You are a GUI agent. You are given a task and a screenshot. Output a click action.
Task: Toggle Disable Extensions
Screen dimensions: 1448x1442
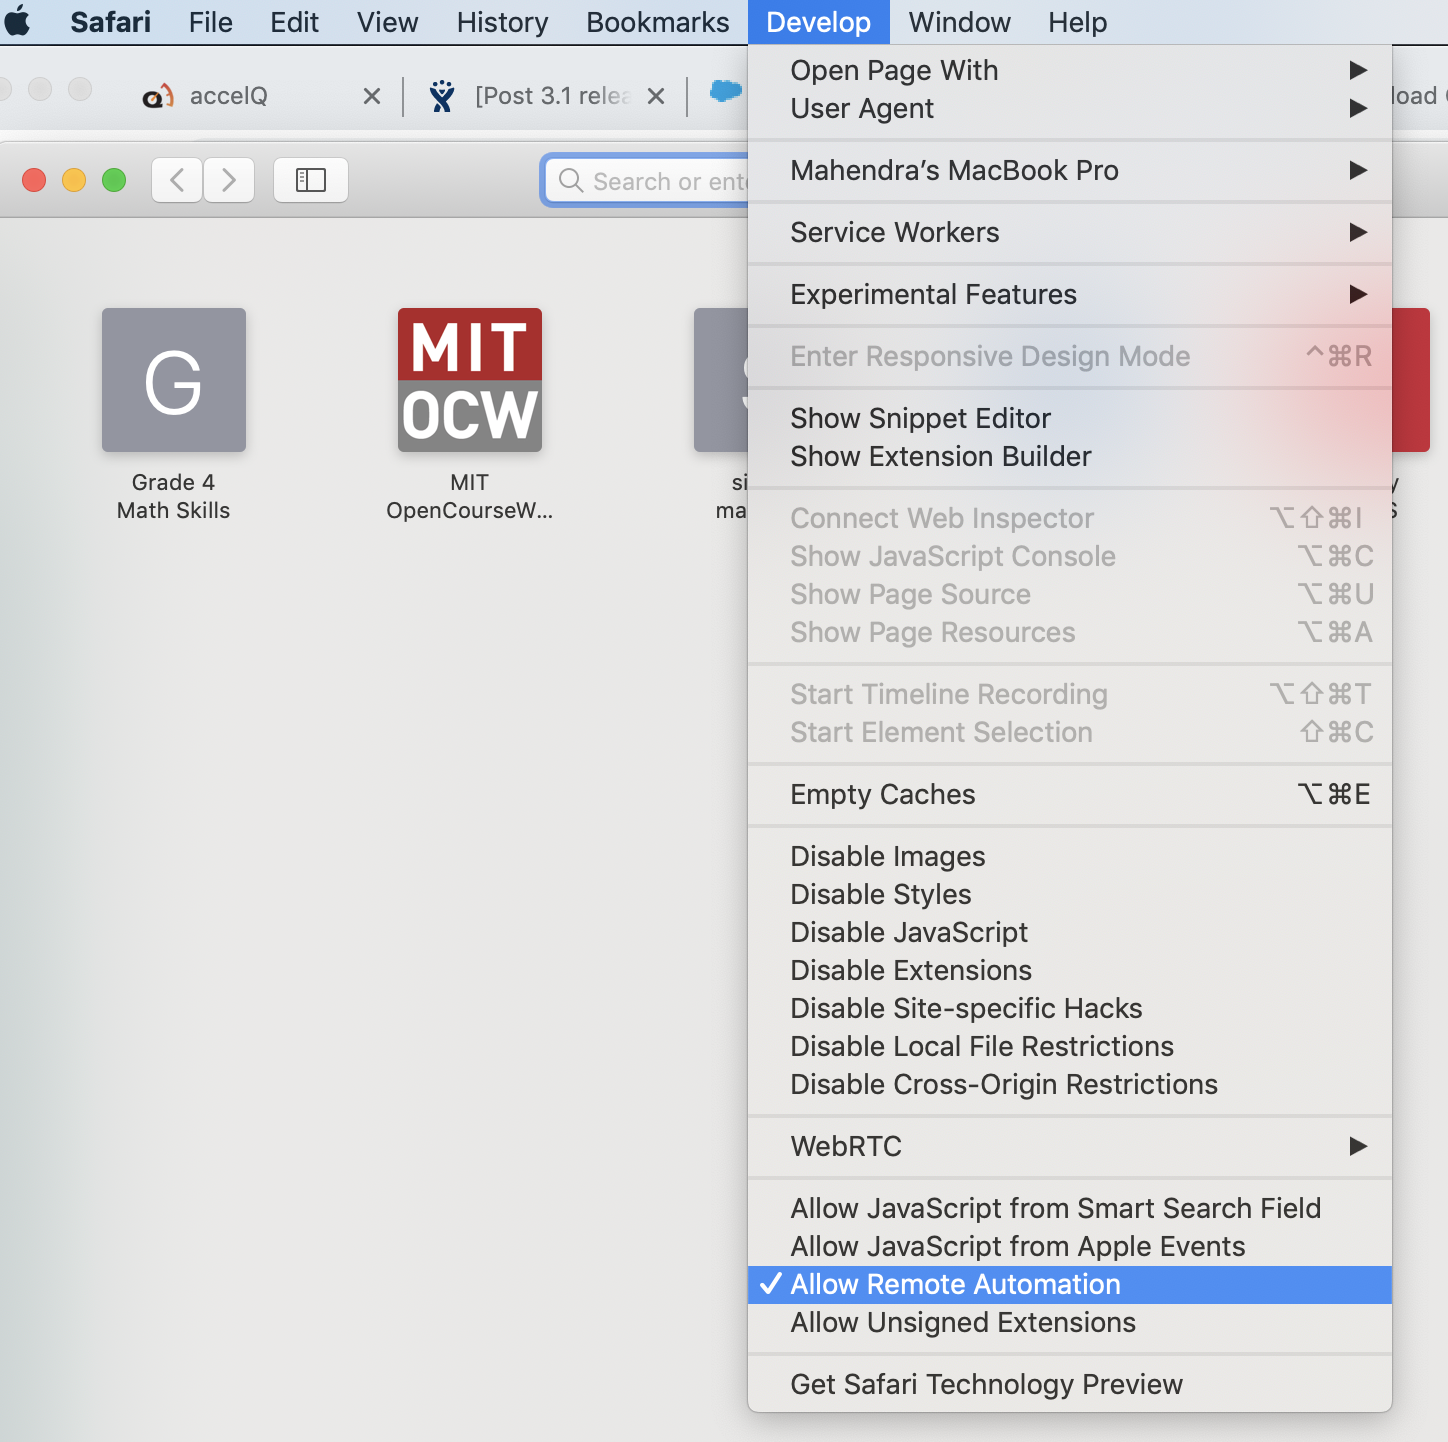pyautogui.click(x=1070, y=970)
